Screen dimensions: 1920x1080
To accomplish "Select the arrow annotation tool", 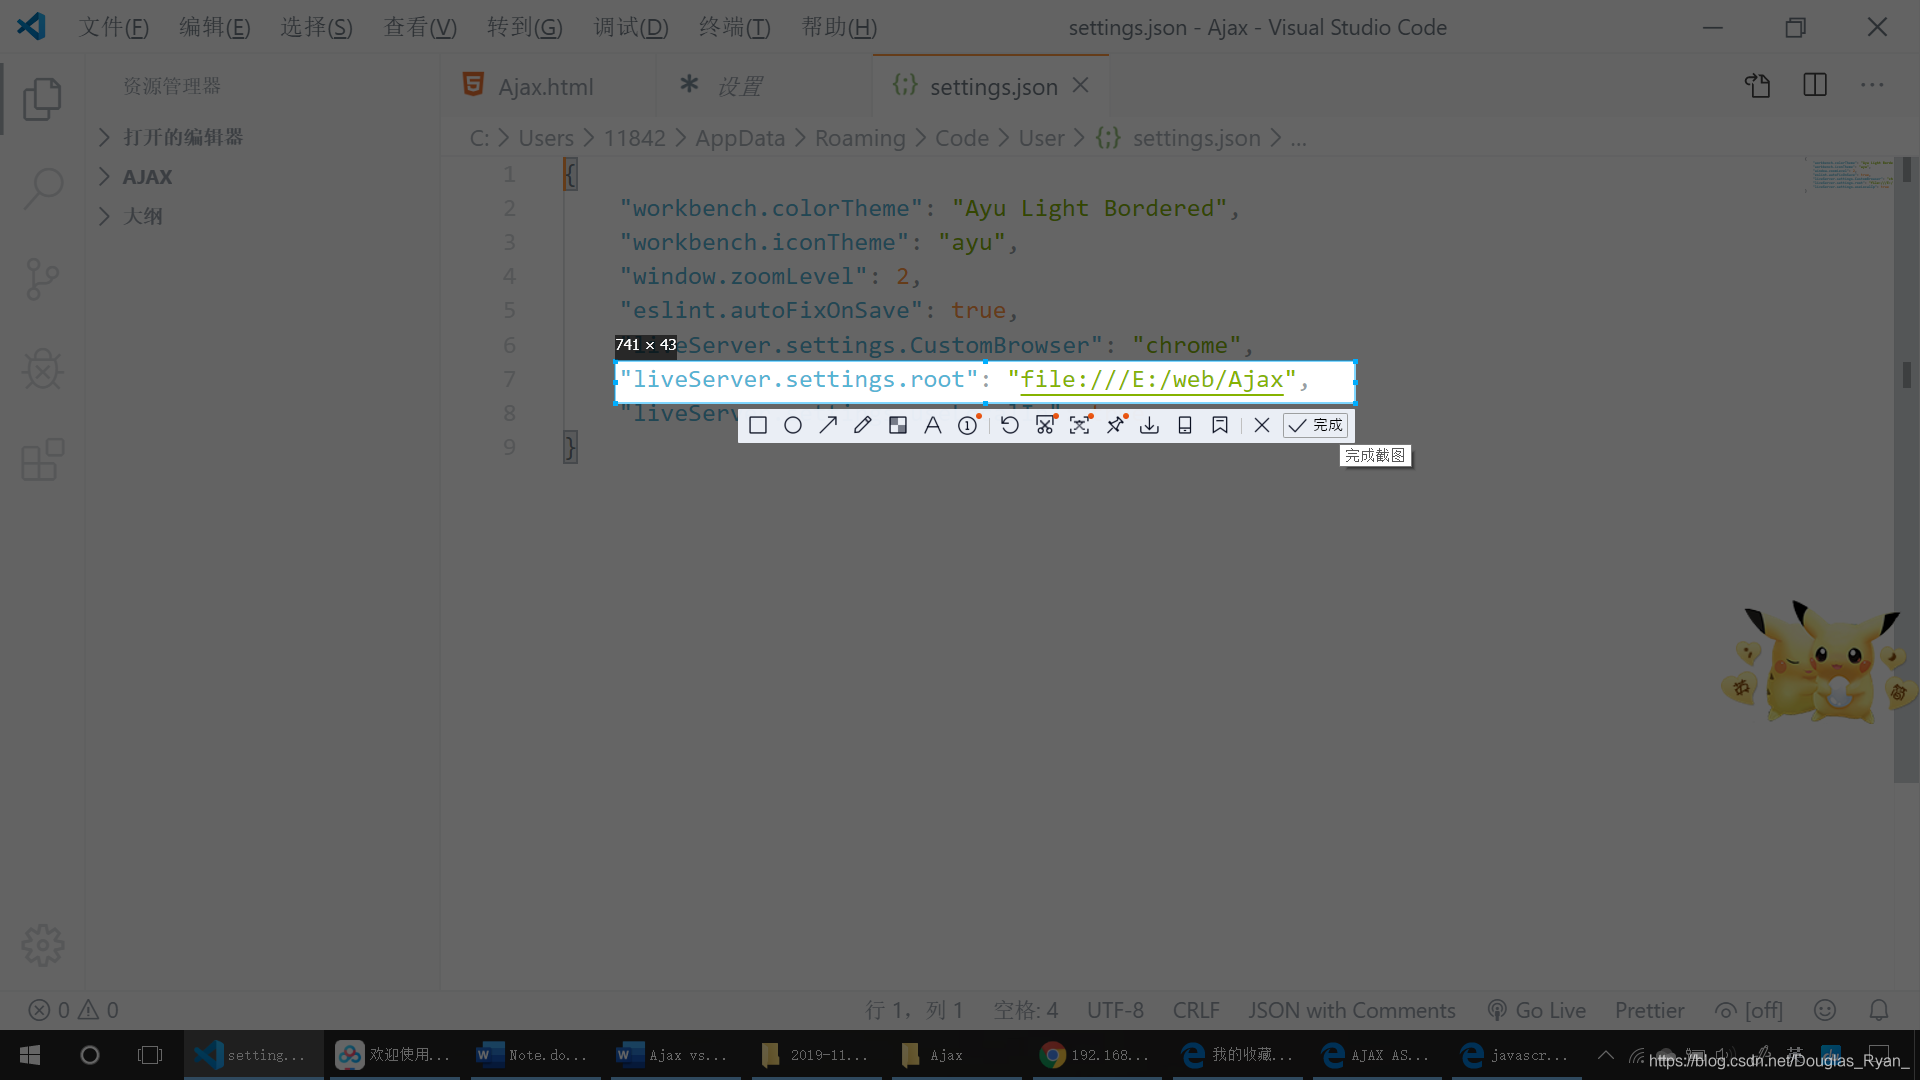I will (x=828, y=425).
